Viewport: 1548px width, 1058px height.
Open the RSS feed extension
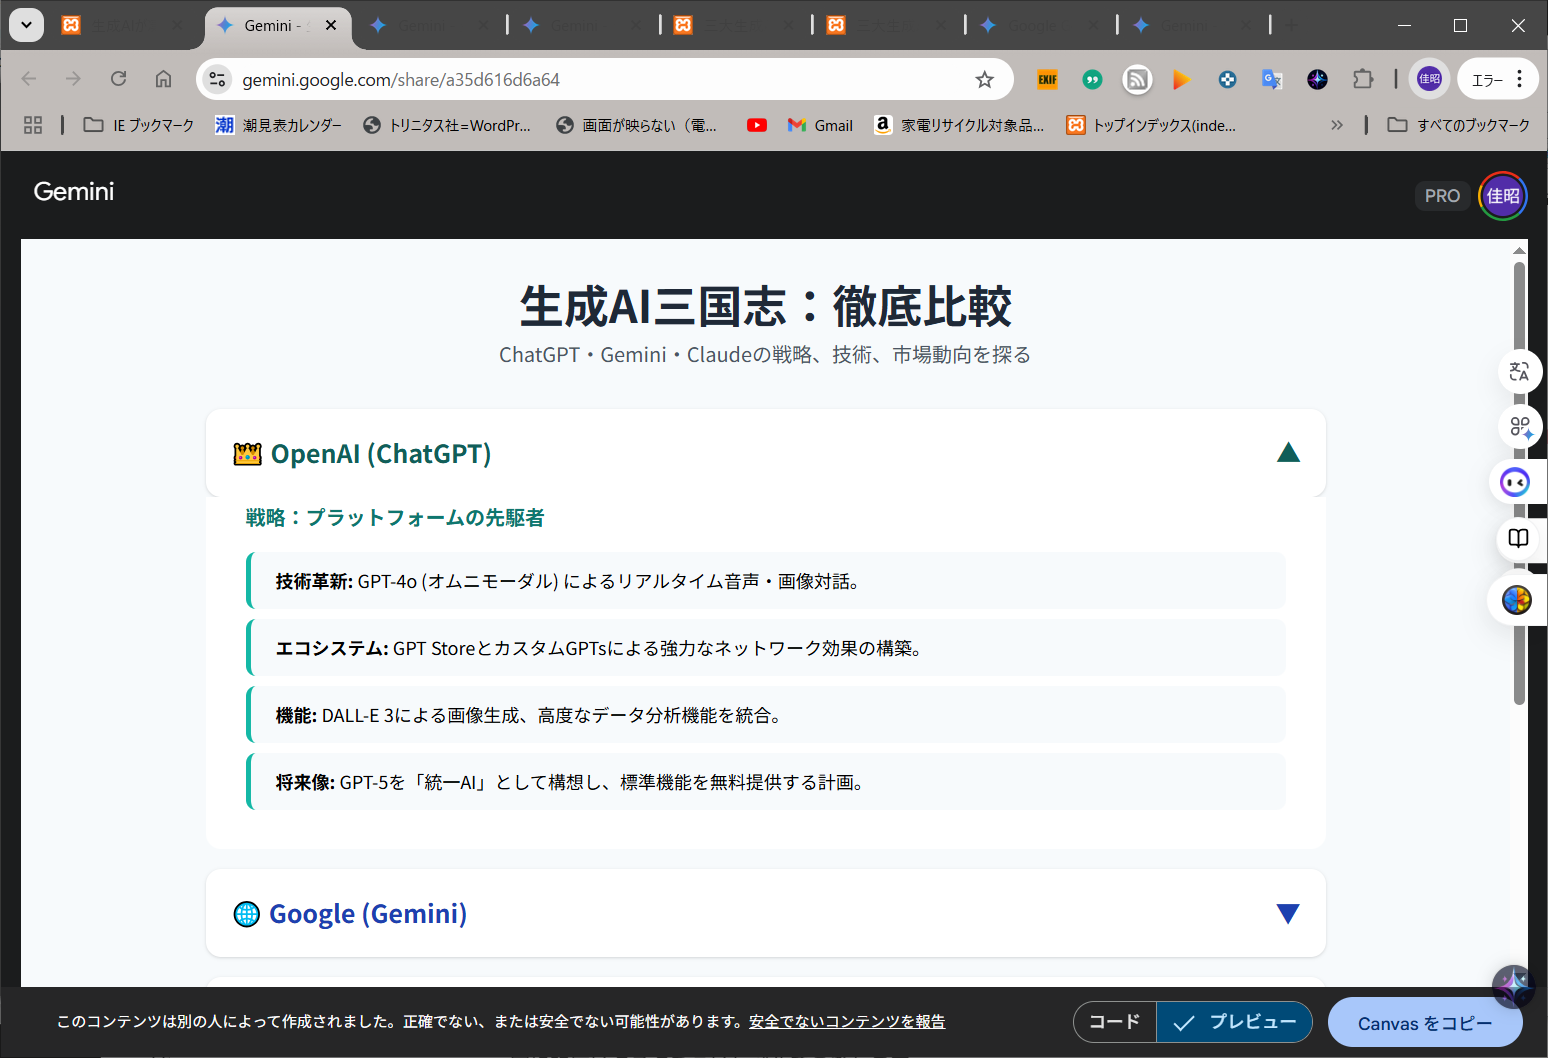tap(1137, 80)
